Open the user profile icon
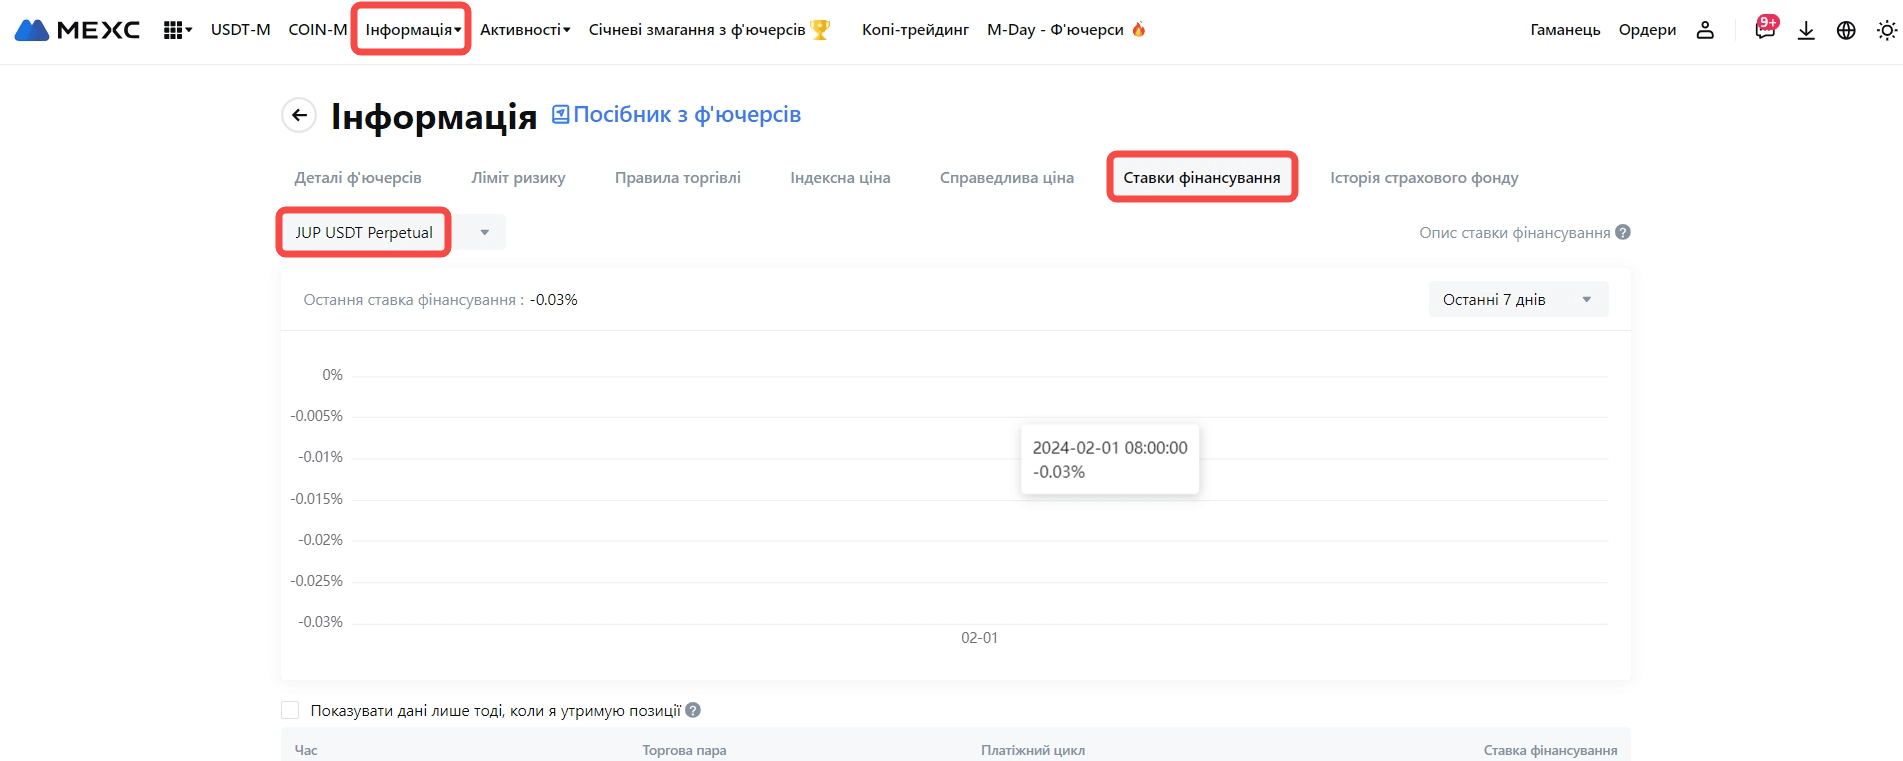This screenshot has height=761, width=1903. [x=1705, y=30]
